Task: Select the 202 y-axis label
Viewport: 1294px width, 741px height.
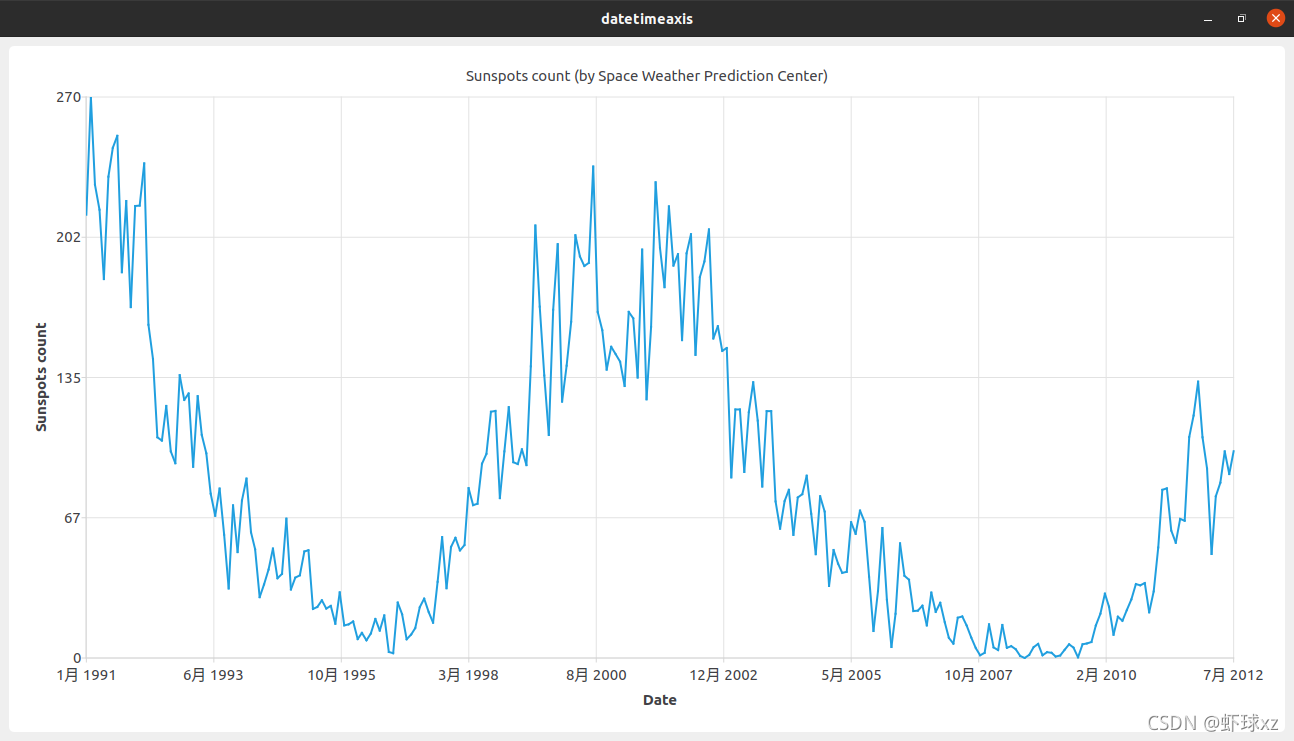Action: 68,237
